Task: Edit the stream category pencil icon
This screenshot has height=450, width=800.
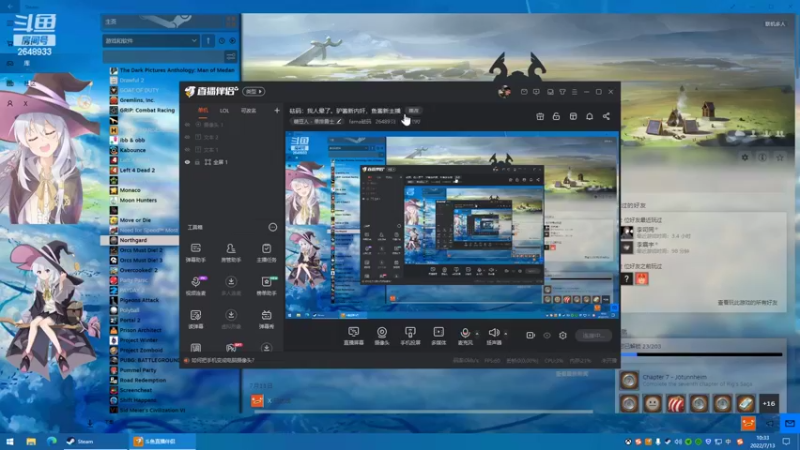Action: pos(339,121)
